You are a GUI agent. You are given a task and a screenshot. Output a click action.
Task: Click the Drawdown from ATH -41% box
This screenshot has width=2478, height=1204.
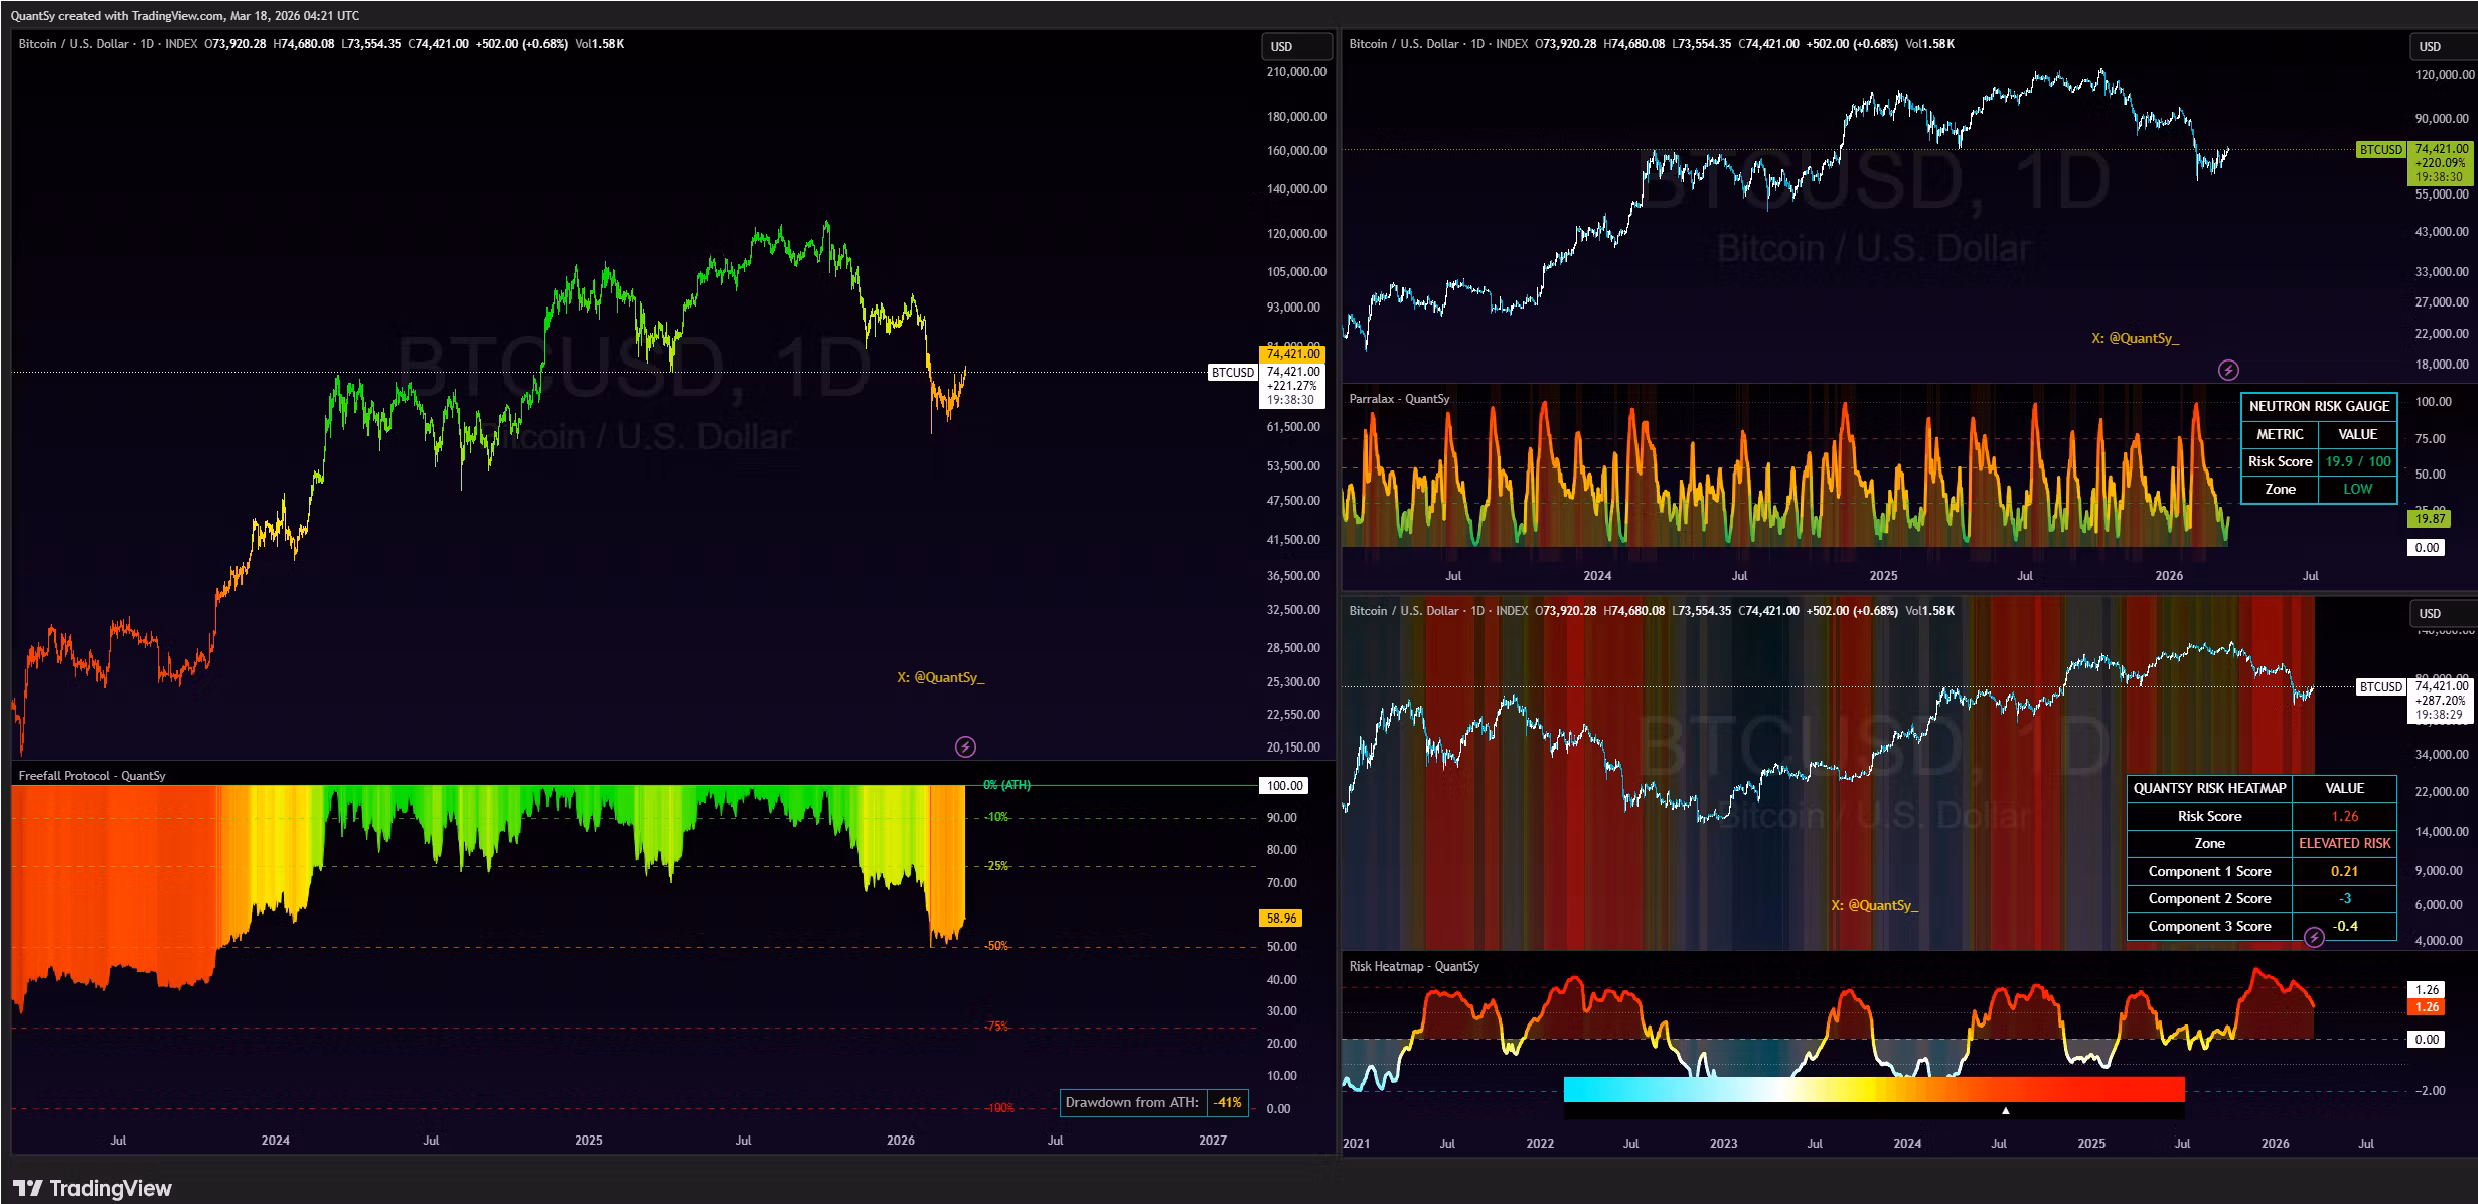(1153, 1102)
